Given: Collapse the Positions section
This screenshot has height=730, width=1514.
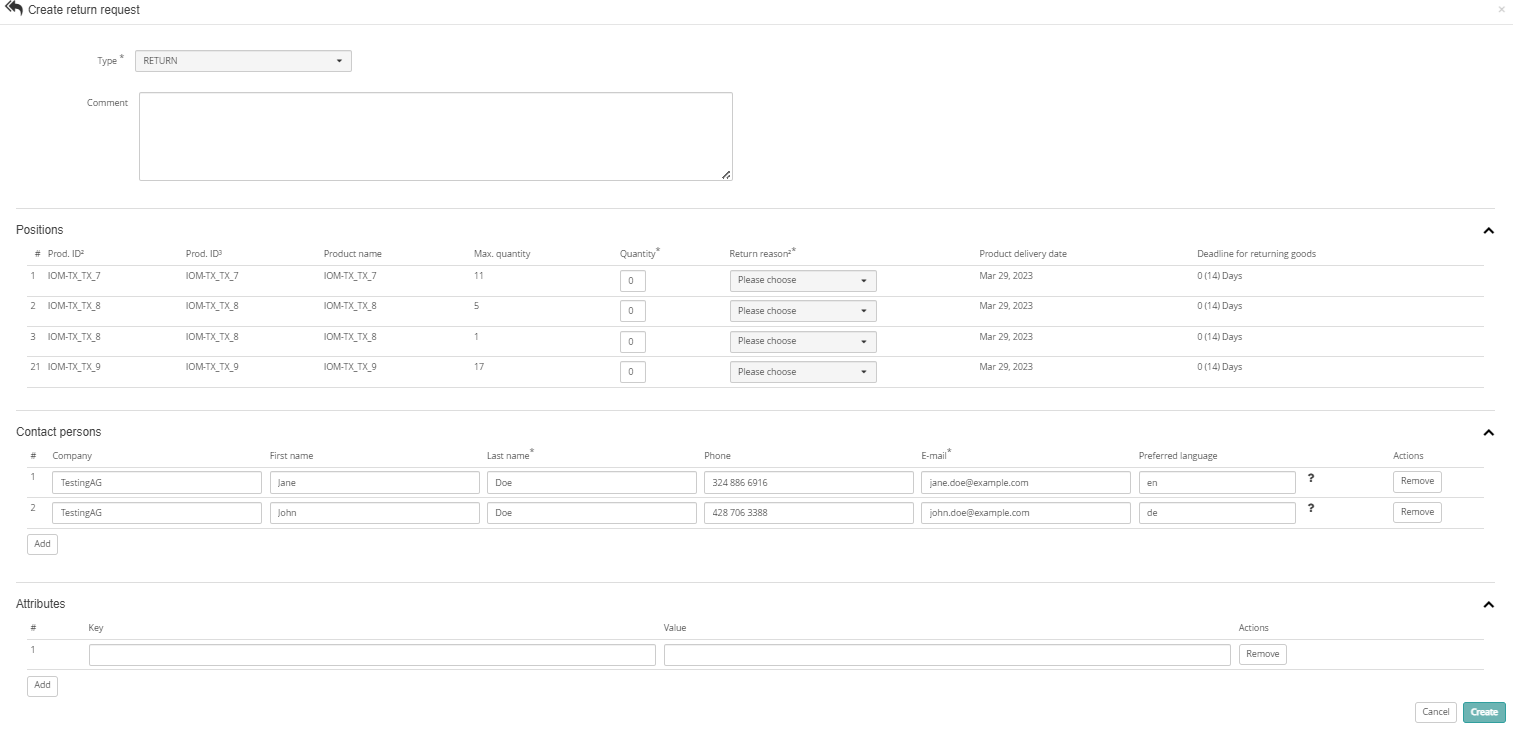Looking at the screenshot, I should 1488,230.
